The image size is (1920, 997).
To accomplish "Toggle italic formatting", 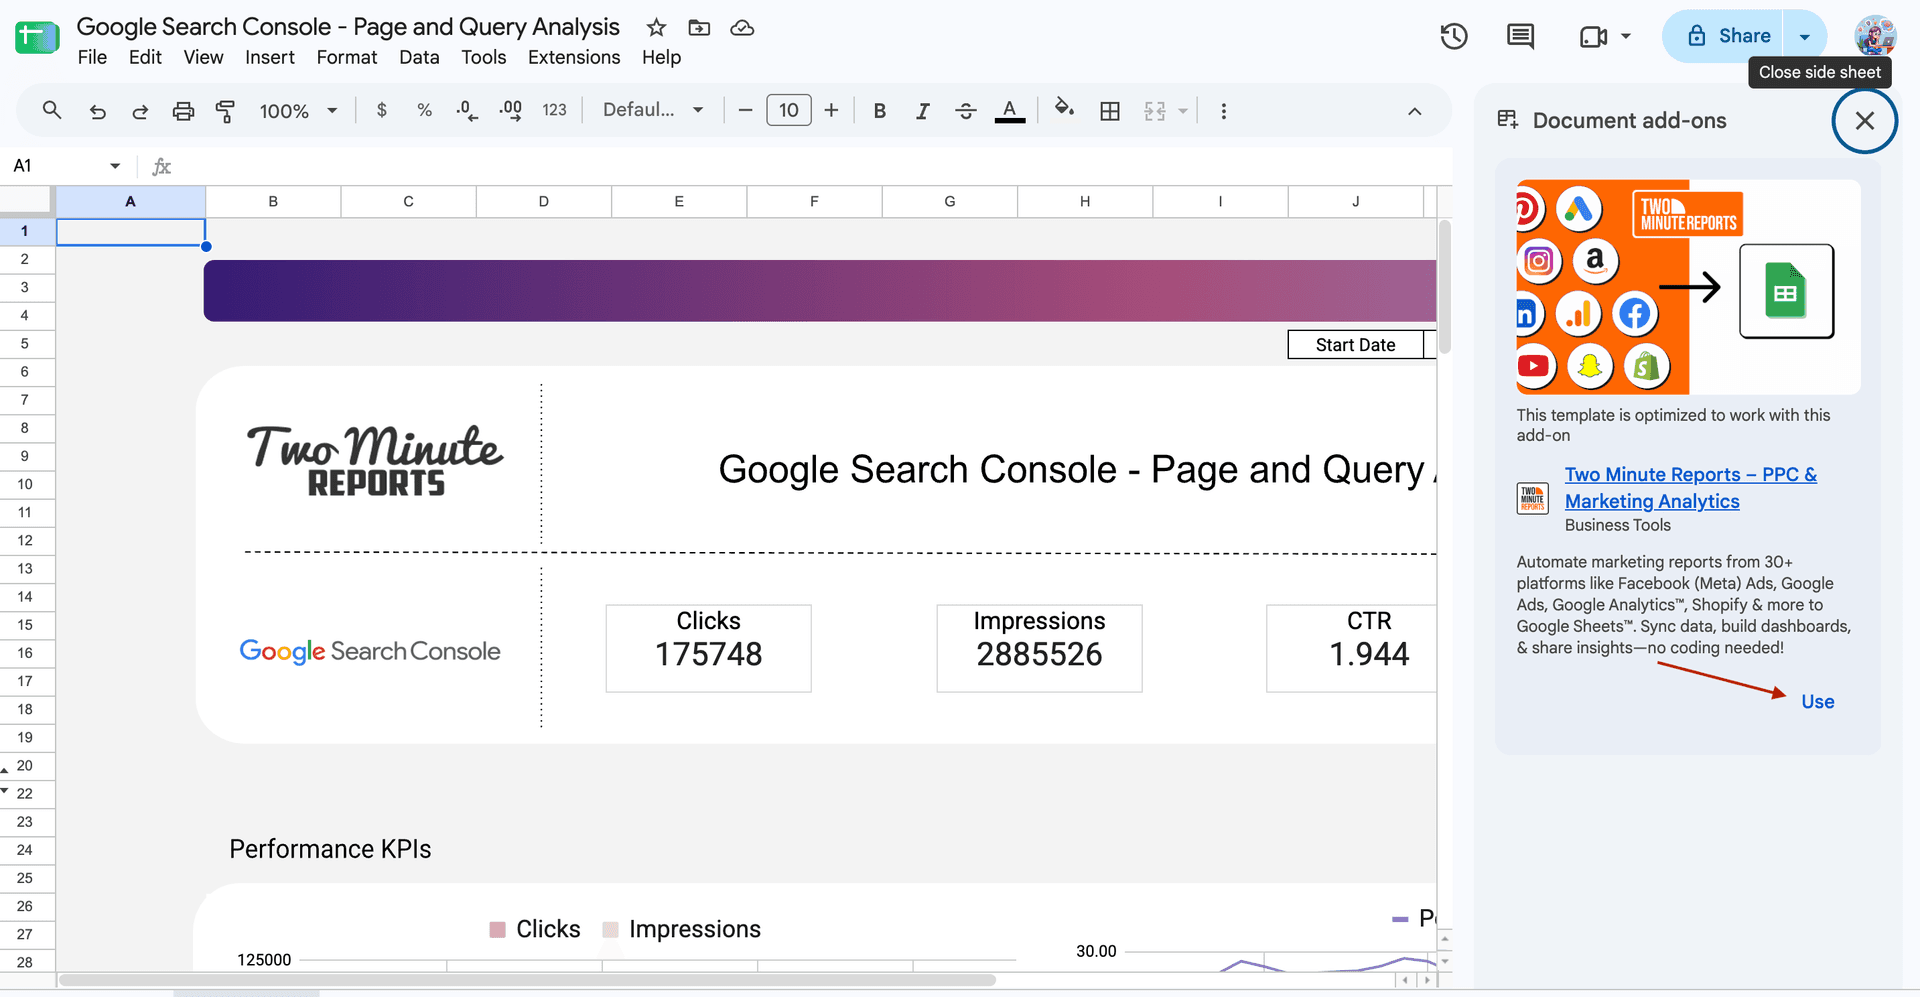I will coord(922,111).
